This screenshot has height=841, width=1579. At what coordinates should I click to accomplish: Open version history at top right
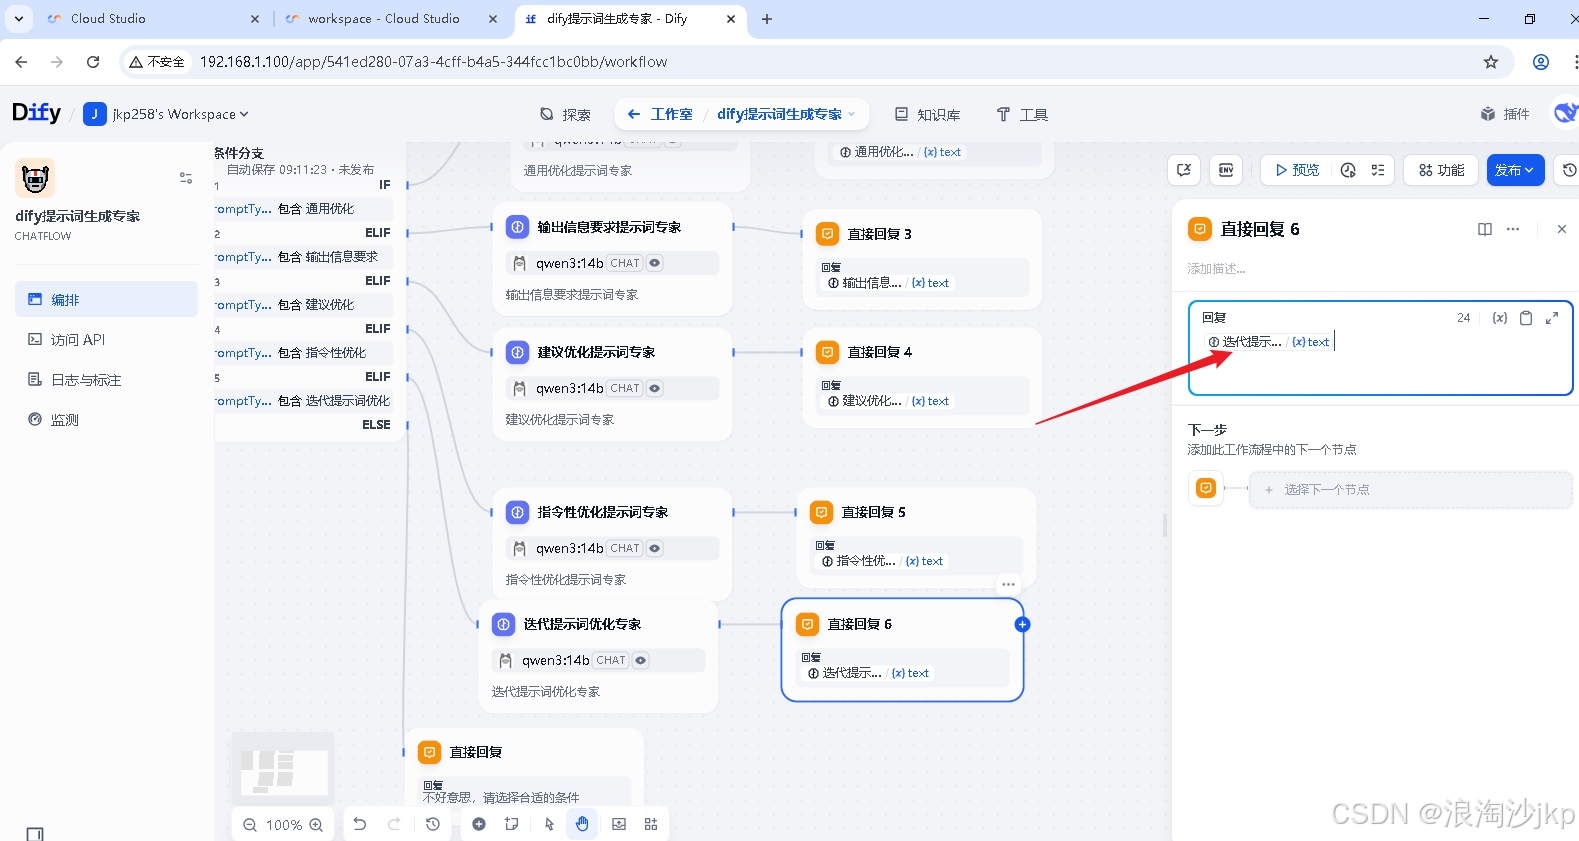click(x=1568, y=170)
